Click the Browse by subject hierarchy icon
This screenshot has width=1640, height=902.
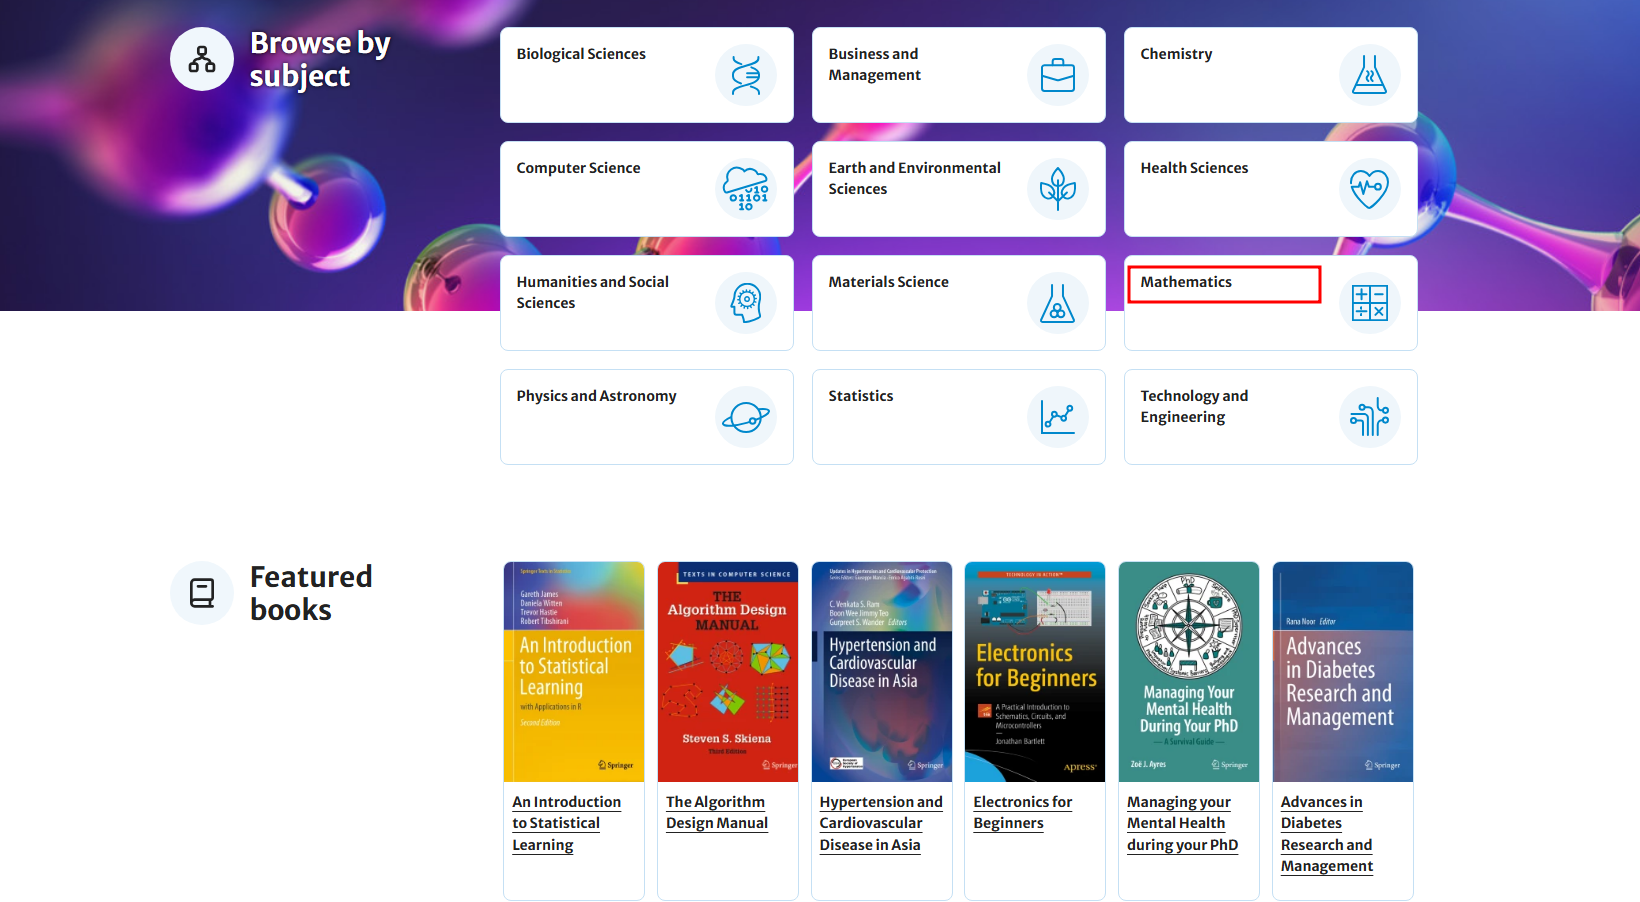[x=202, y=59]
